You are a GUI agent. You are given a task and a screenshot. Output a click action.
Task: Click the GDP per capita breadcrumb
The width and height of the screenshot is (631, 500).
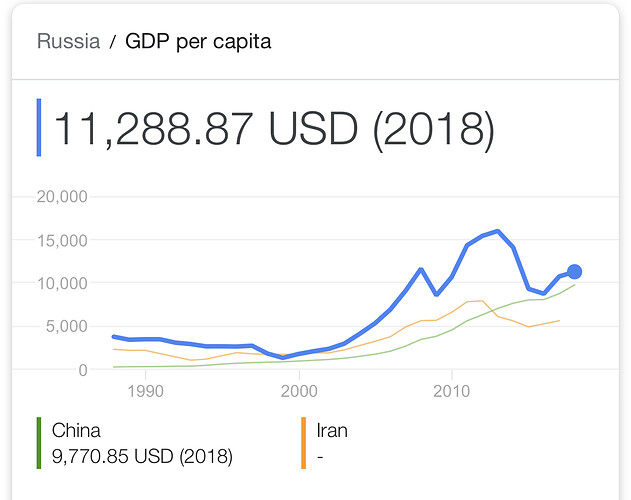click(x=198, y=42)
